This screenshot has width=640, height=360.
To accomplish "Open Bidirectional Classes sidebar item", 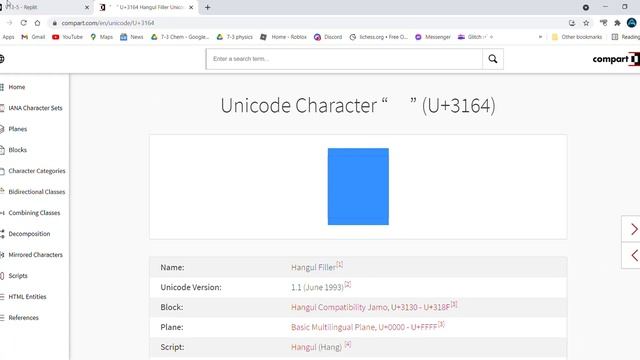I will point(37,192).
